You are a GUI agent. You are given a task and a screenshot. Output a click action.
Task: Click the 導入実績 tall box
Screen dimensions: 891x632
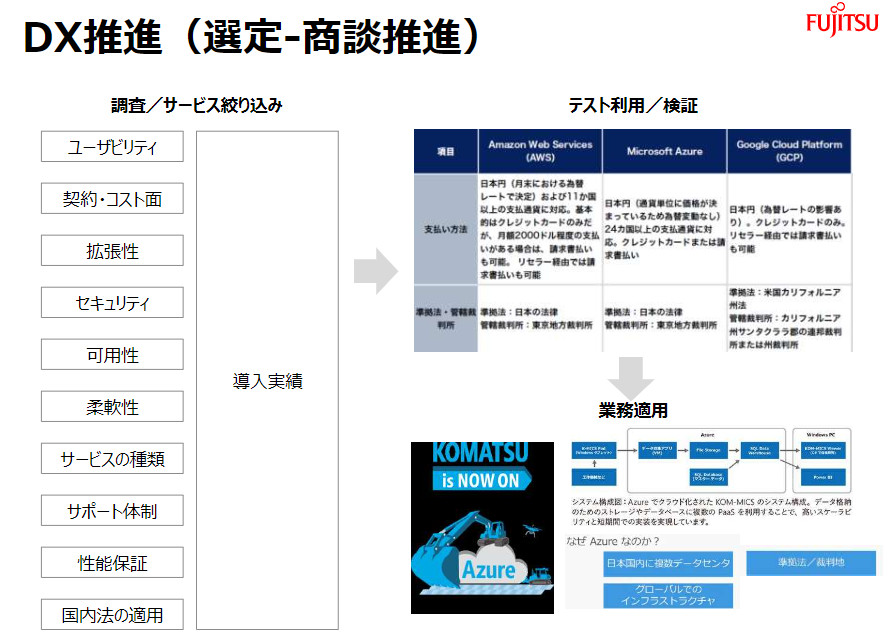(268, 380)
